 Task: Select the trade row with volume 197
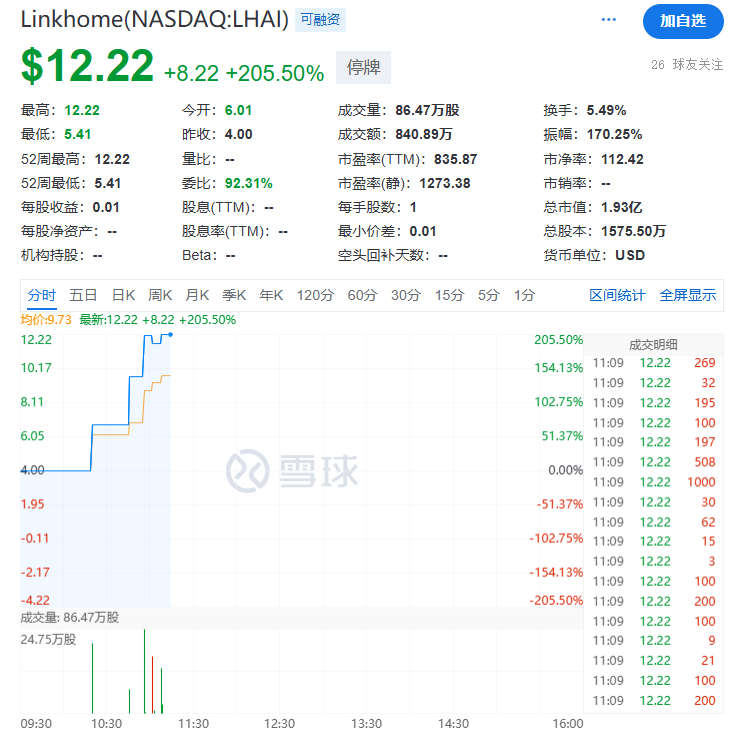(x=654, y=442)
